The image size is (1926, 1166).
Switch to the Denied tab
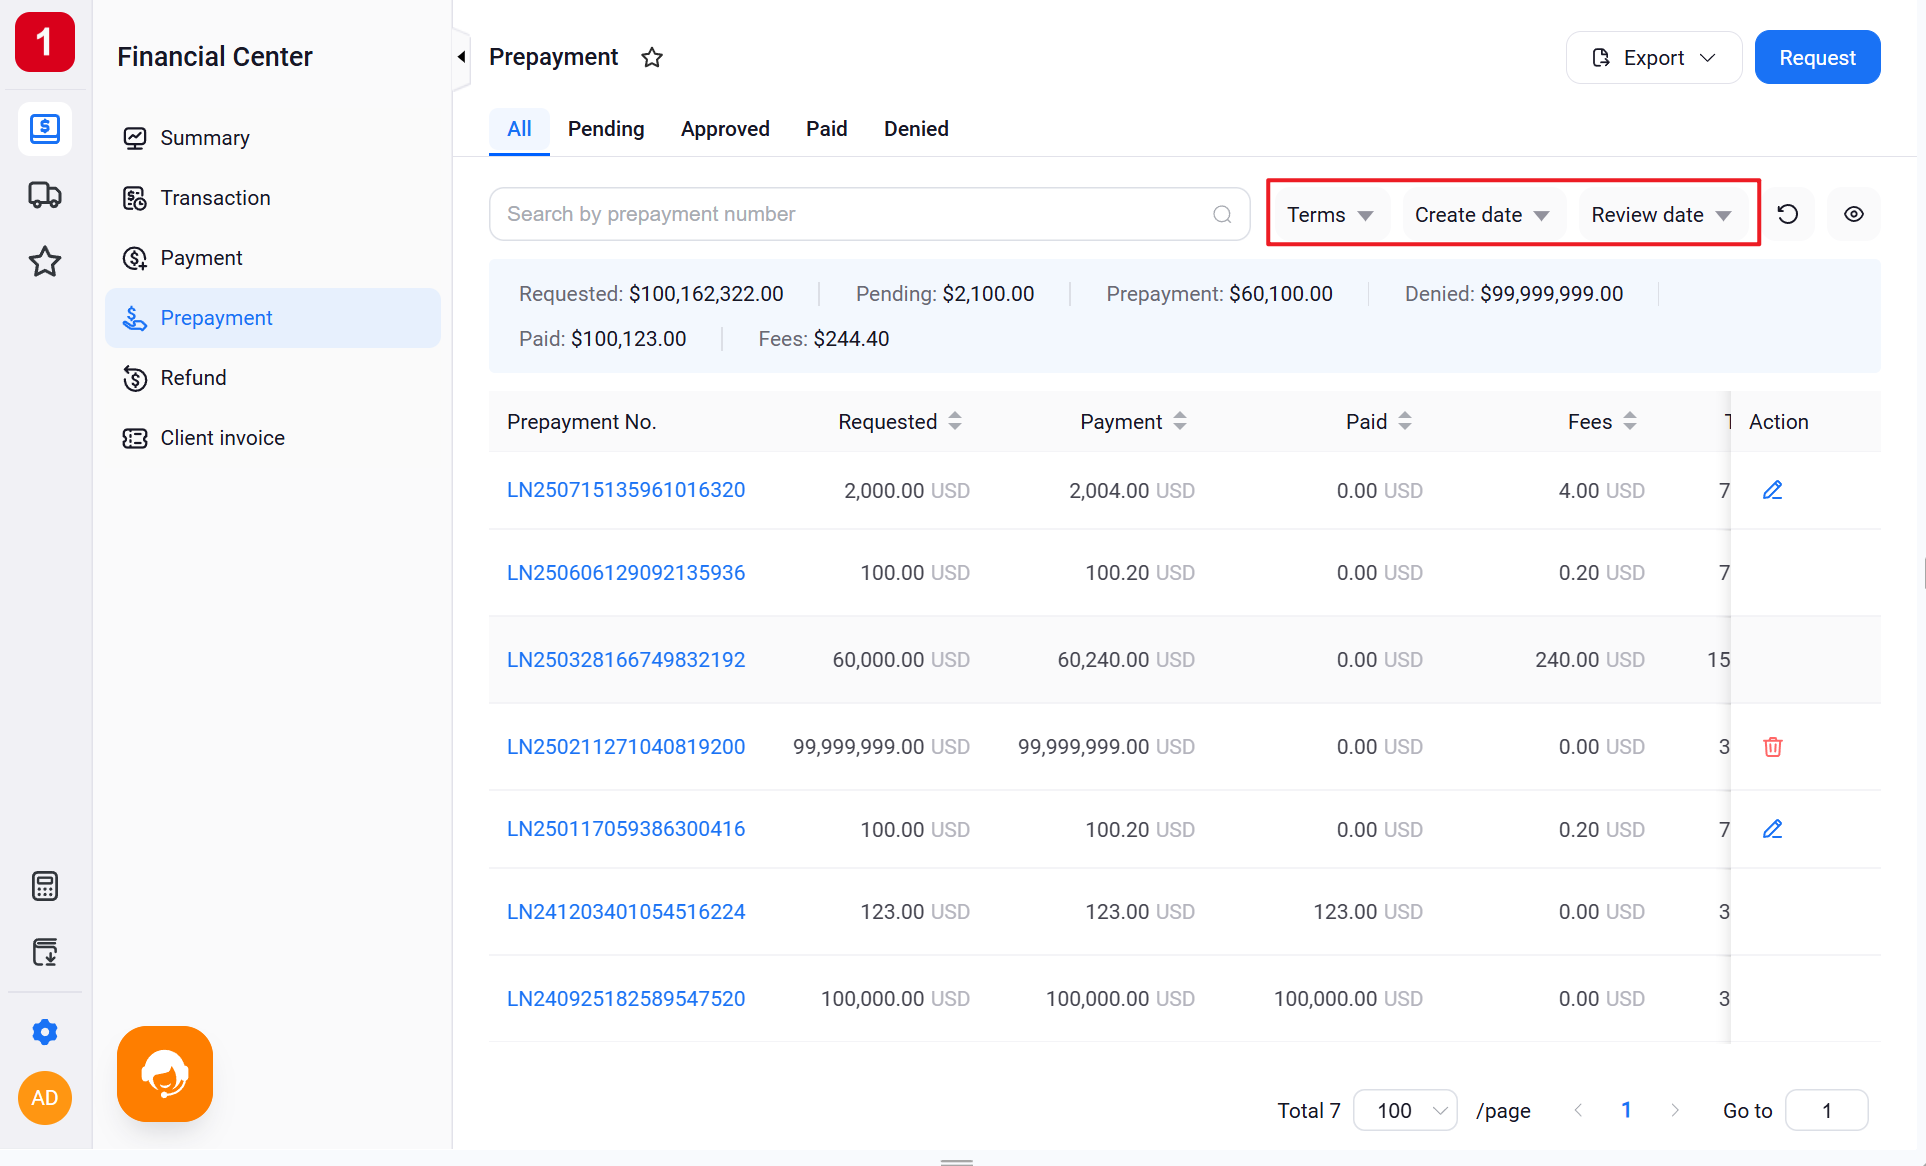(916, 129)
